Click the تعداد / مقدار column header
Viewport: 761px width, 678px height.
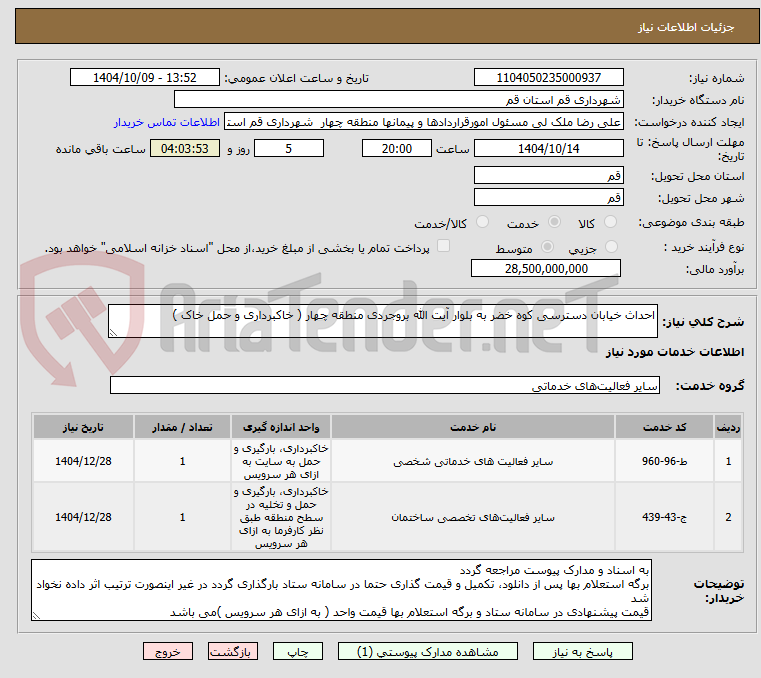[182, 427]
